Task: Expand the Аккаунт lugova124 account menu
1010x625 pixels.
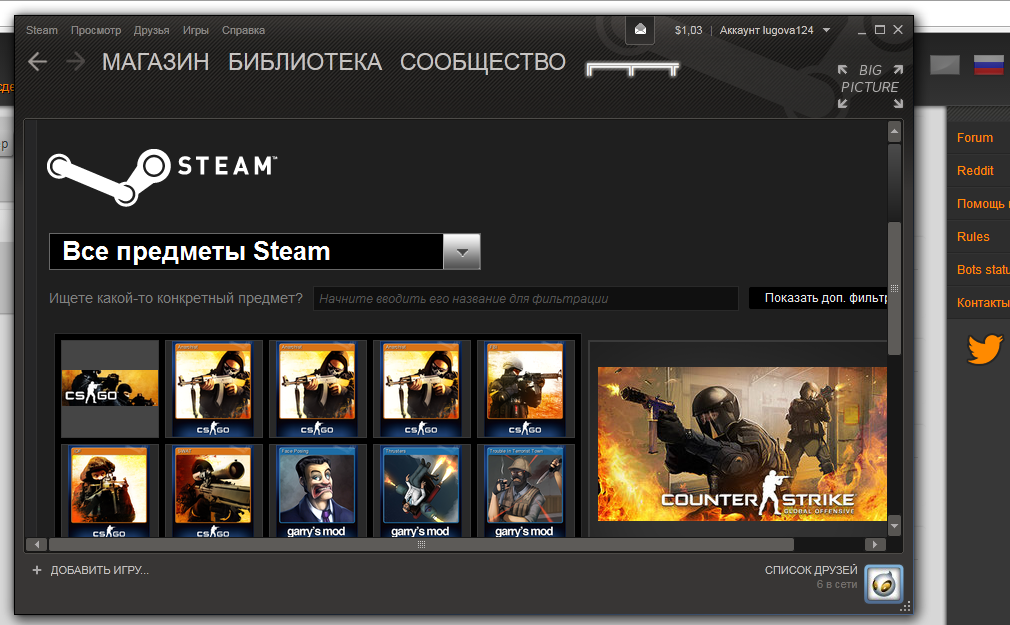Action: tap(774, 30)
